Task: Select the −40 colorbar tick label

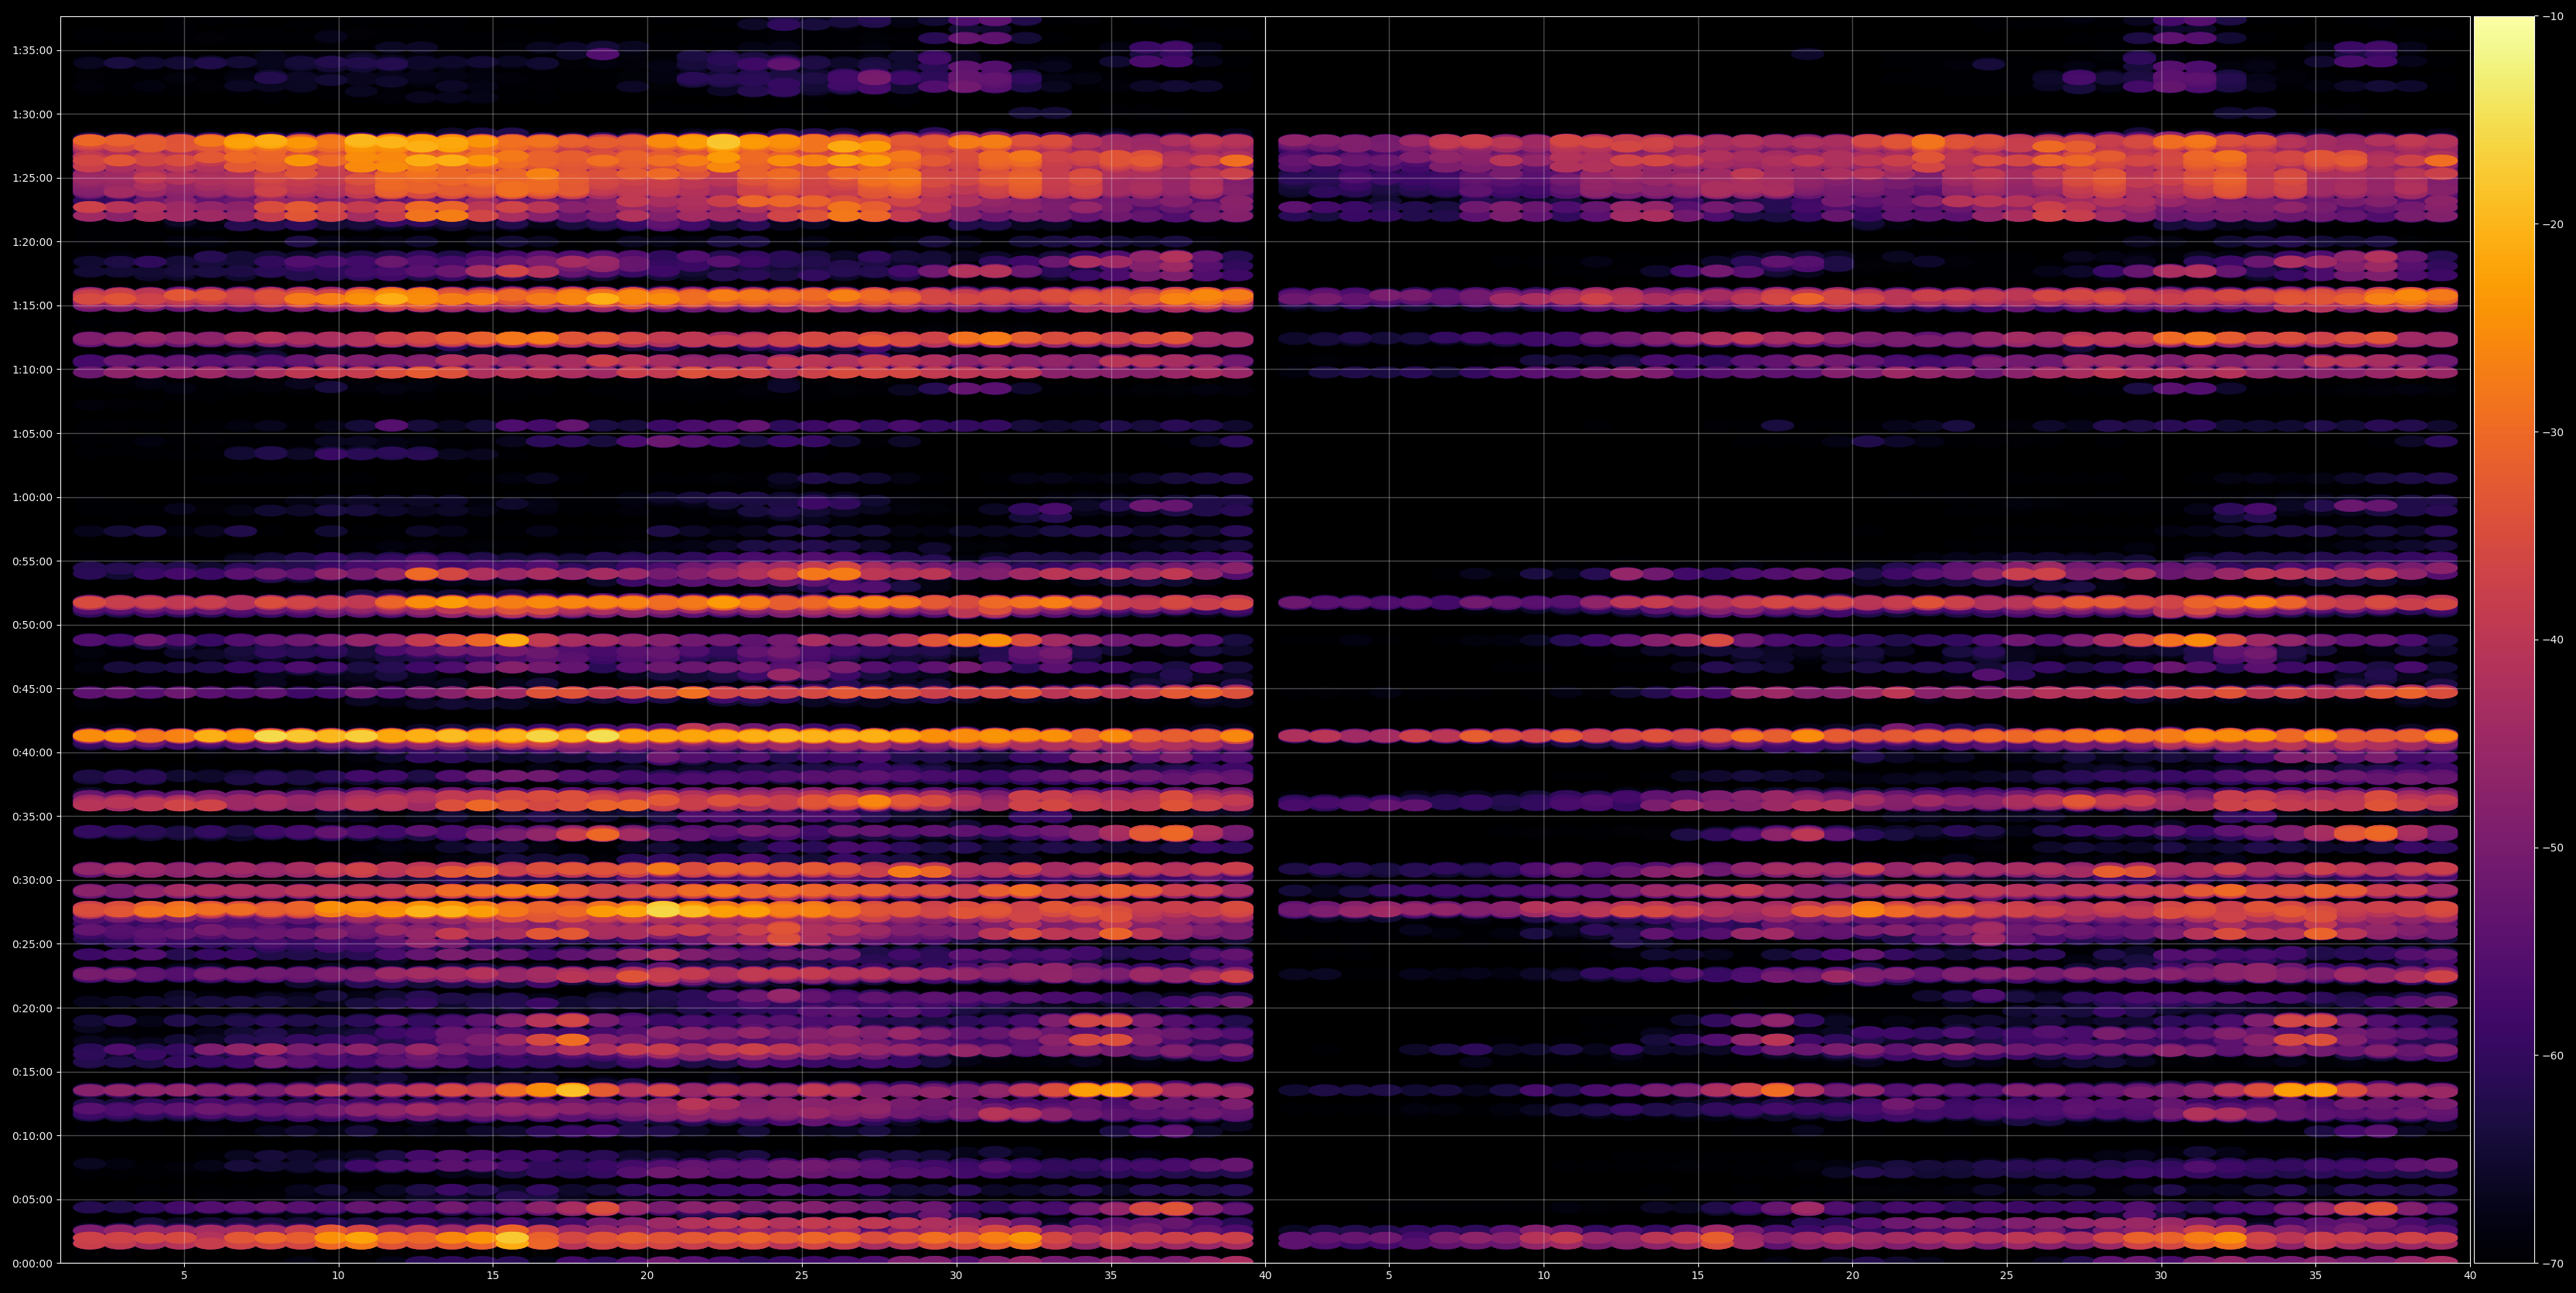Action: point(2553,640)
